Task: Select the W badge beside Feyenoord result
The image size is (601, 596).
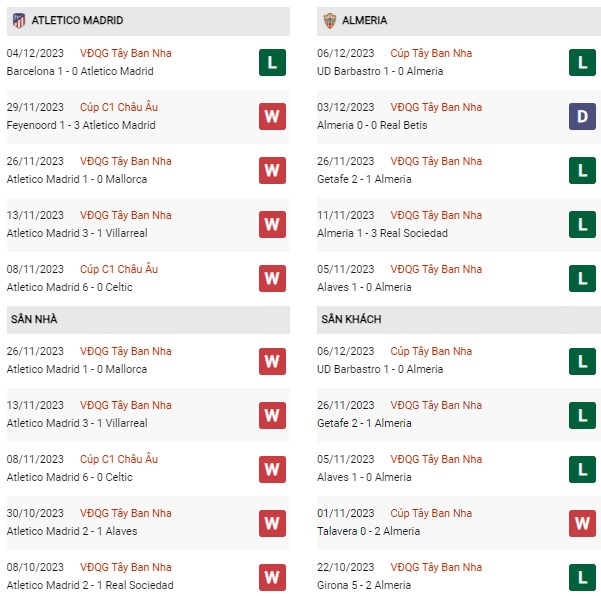Action: coord(272,117)
